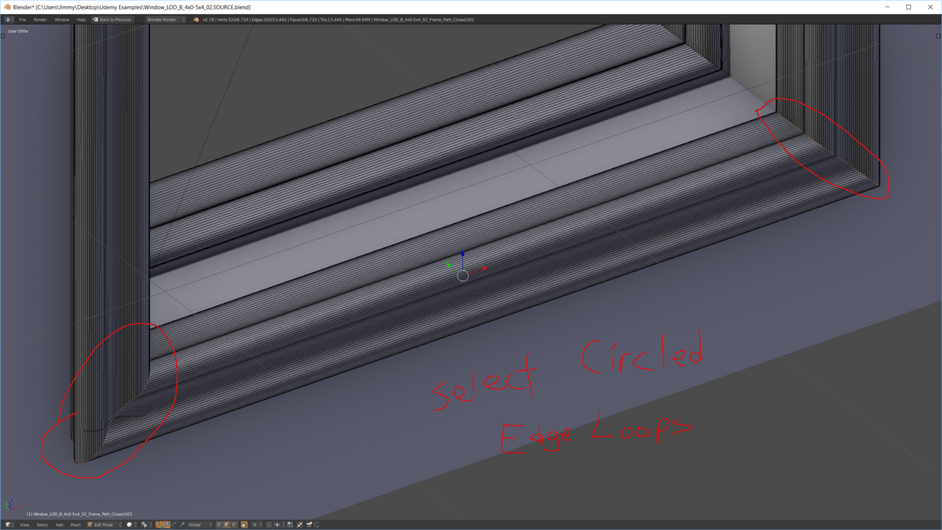Switch to vertex select mode
Screen dimensions: 942x530
[x=219, y=525]
